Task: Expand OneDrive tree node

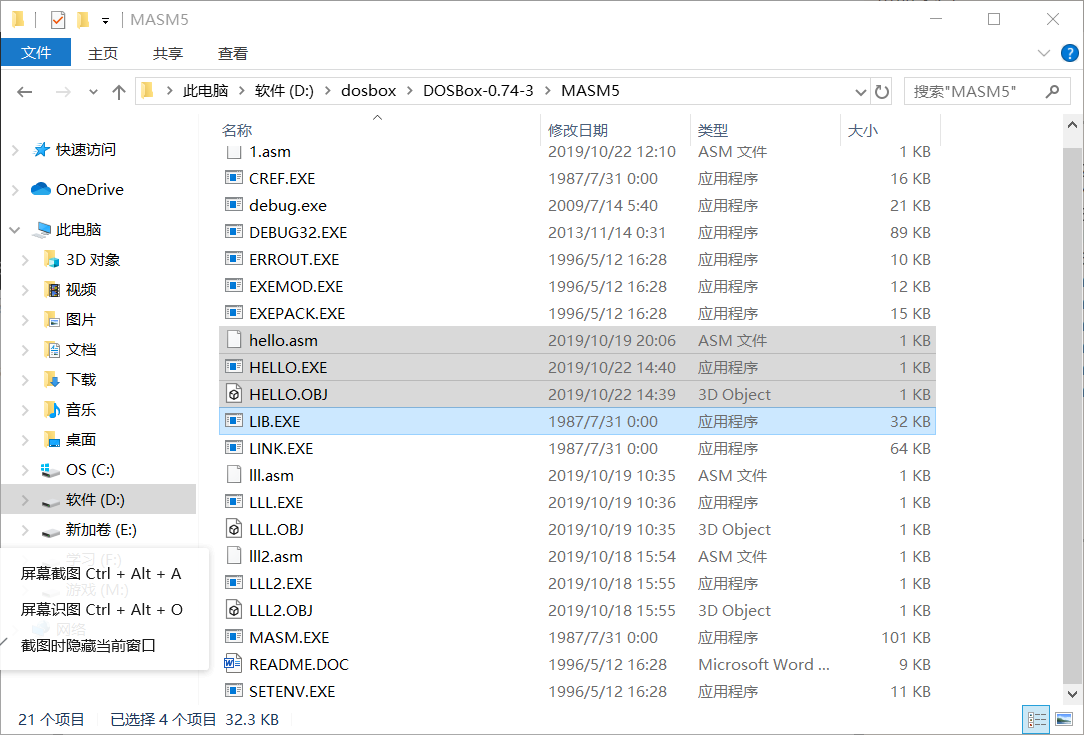Action: tap(15, 189)
